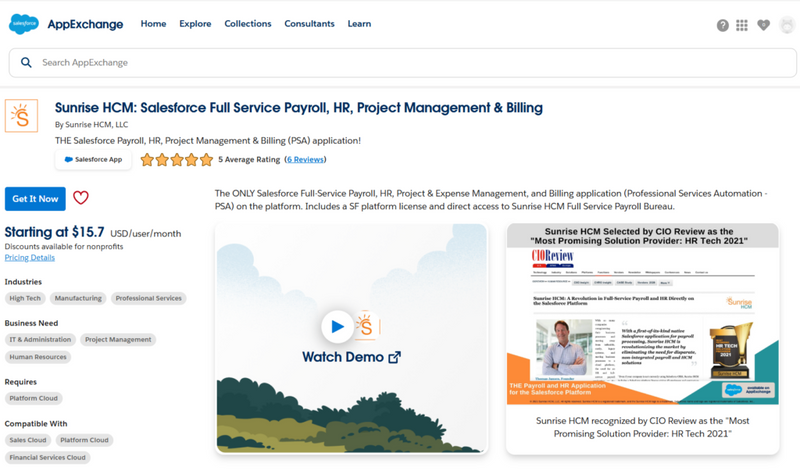Viewport: 800px width, 470px height.
Task: Click the external link icon beside Watch Demo
Action: [x=394, y=357]
